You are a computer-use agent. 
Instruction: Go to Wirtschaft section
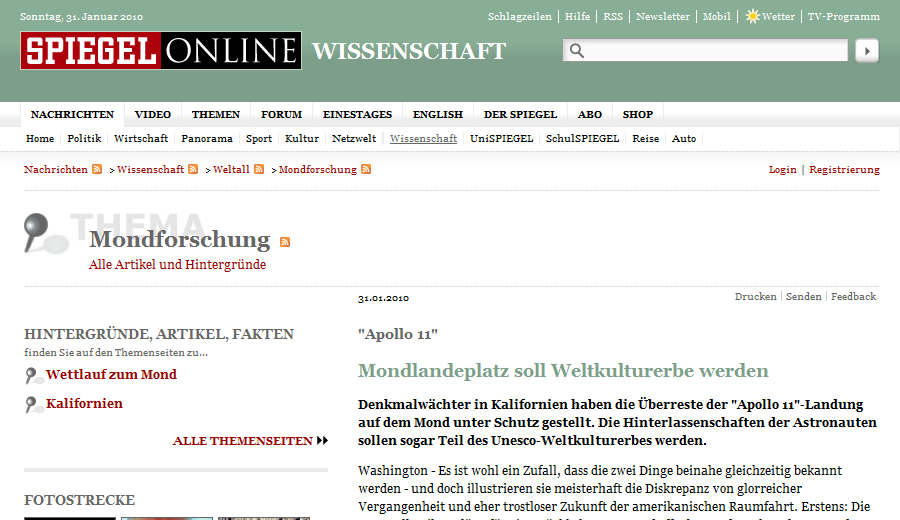coord(141,138)
